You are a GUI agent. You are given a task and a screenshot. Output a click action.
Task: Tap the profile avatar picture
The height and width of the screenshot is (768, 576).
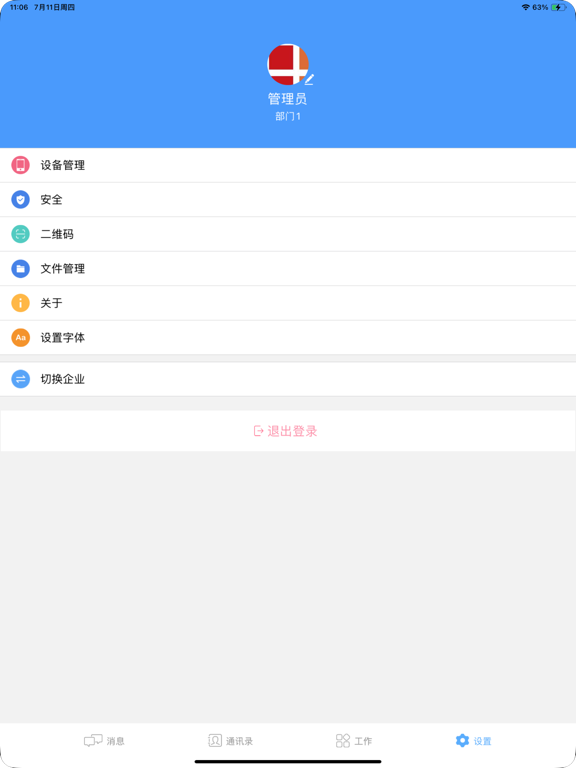[288, 64]
